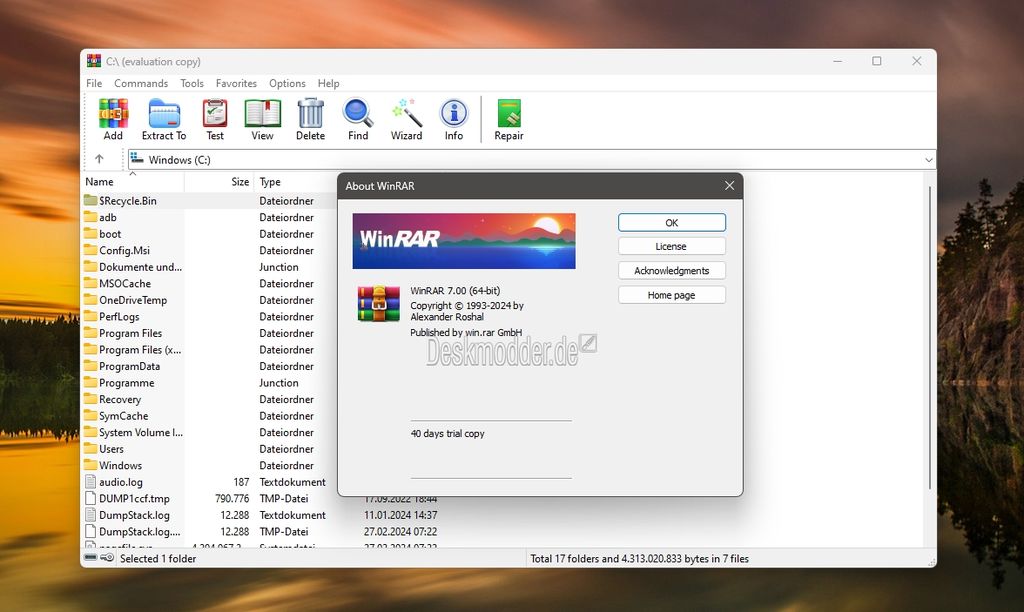Image resolution: width=1024 pixels, height=612 pixels.
Task: Click the Acknowledgments button
Action: click(671, 270)
